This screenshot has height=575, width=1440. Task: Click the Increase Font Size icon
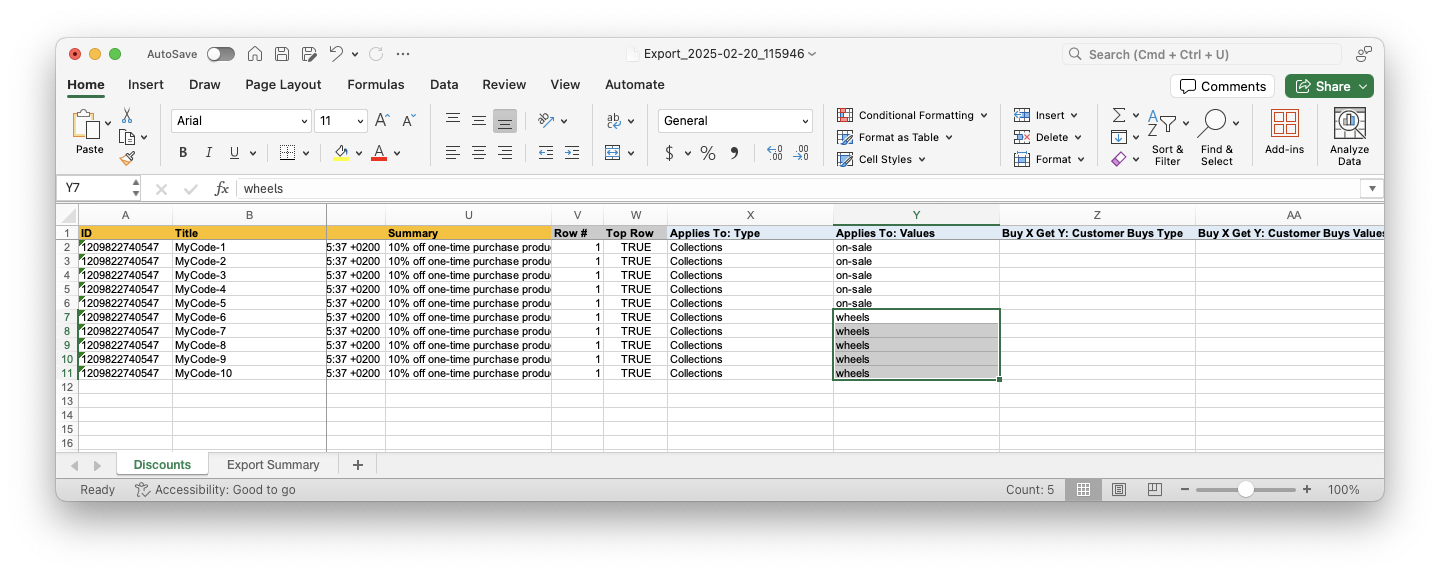pos(382,121)
